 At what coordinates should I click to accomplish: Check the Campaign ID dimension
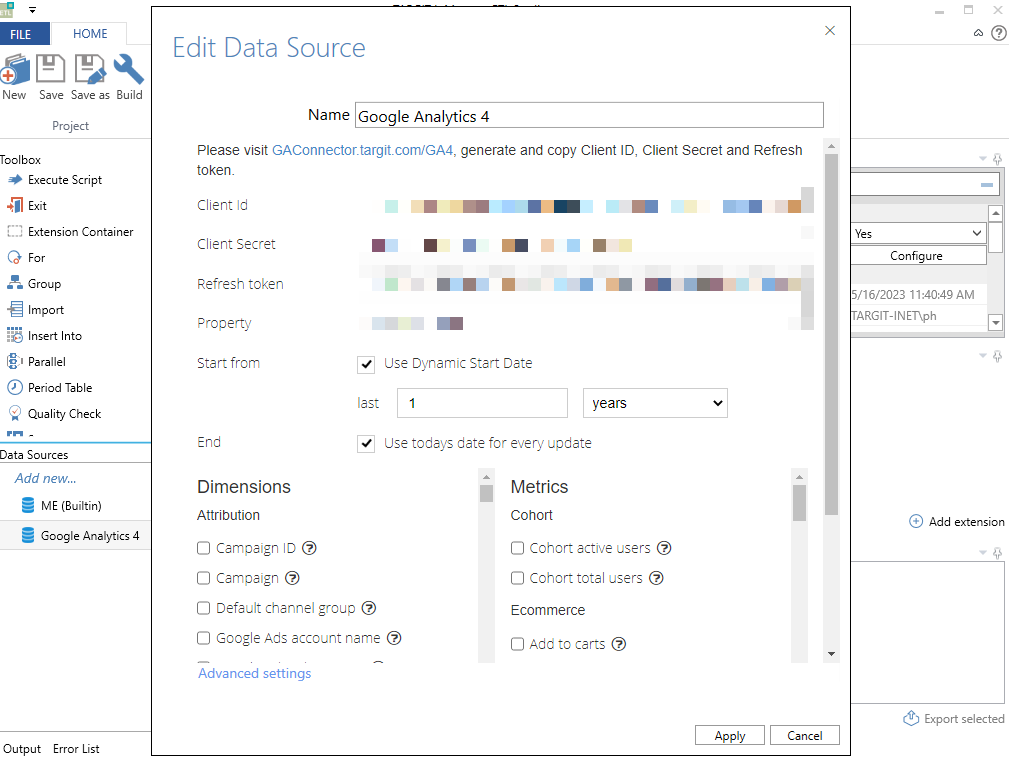tap(203, 548)
